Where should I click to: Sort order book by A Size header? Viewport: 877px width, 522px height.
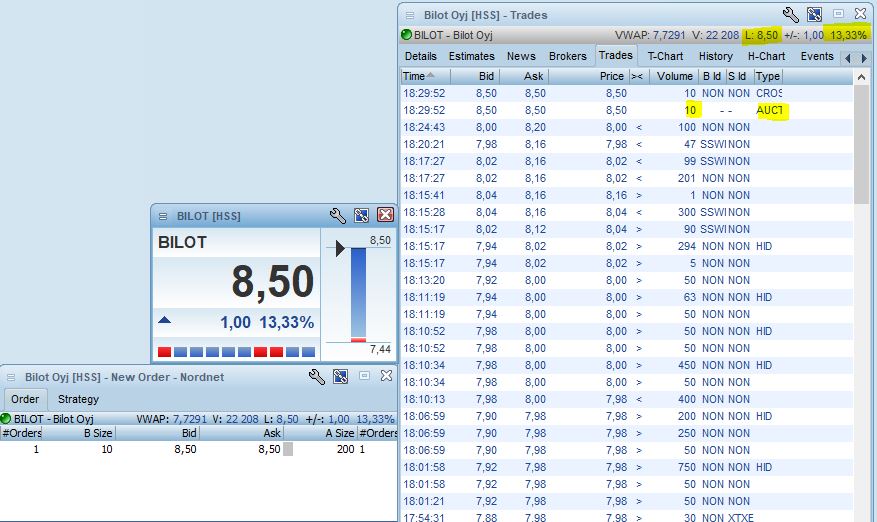pyautogui.click(x=321, y=433)
